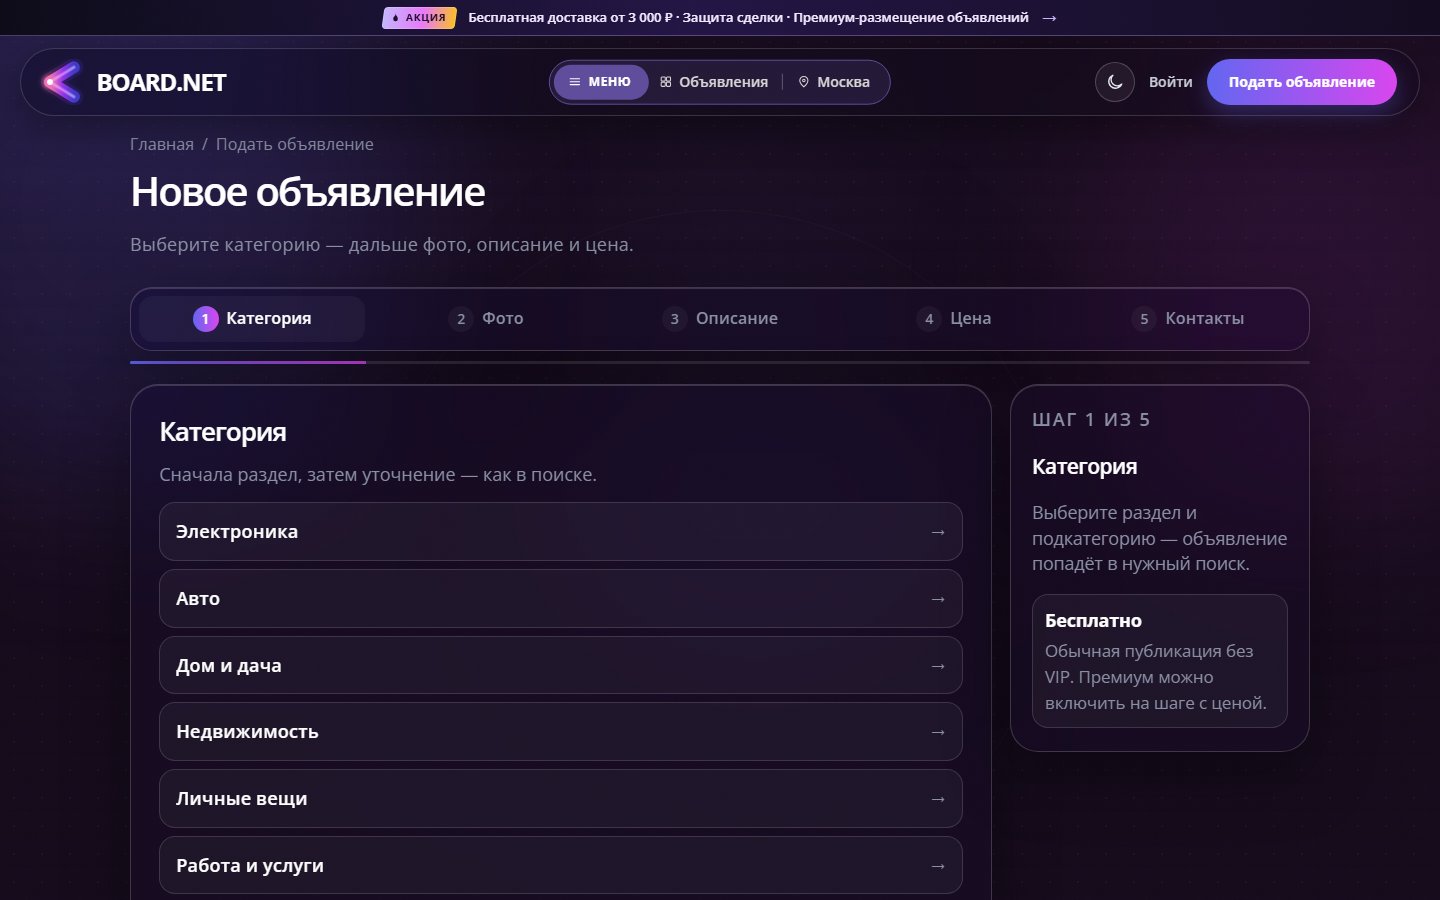This screenshot has height=900, width=1440.
Task: Expand the Дом и дача category
Action: click(561, 665)
